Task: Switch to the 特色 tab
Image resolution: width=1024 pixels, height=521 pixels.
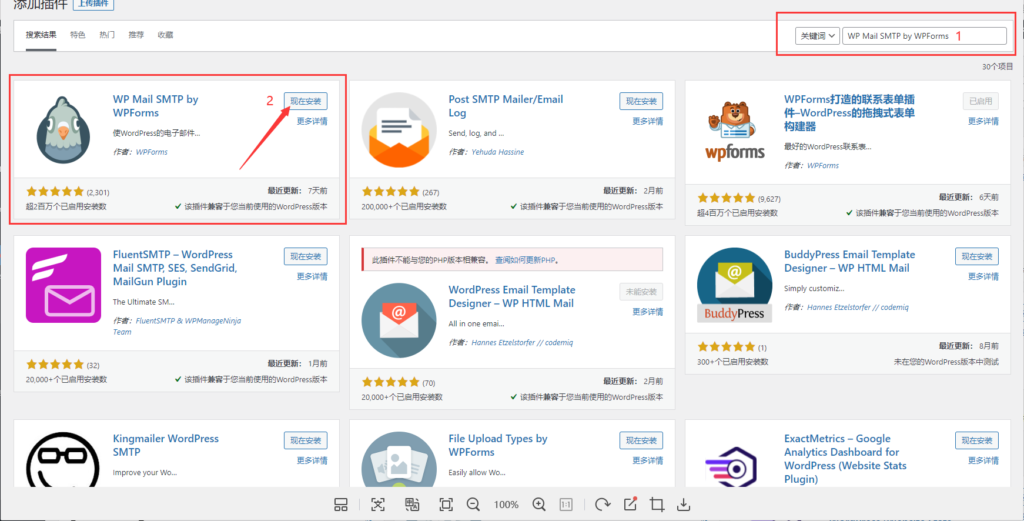Action: point(78,35)
